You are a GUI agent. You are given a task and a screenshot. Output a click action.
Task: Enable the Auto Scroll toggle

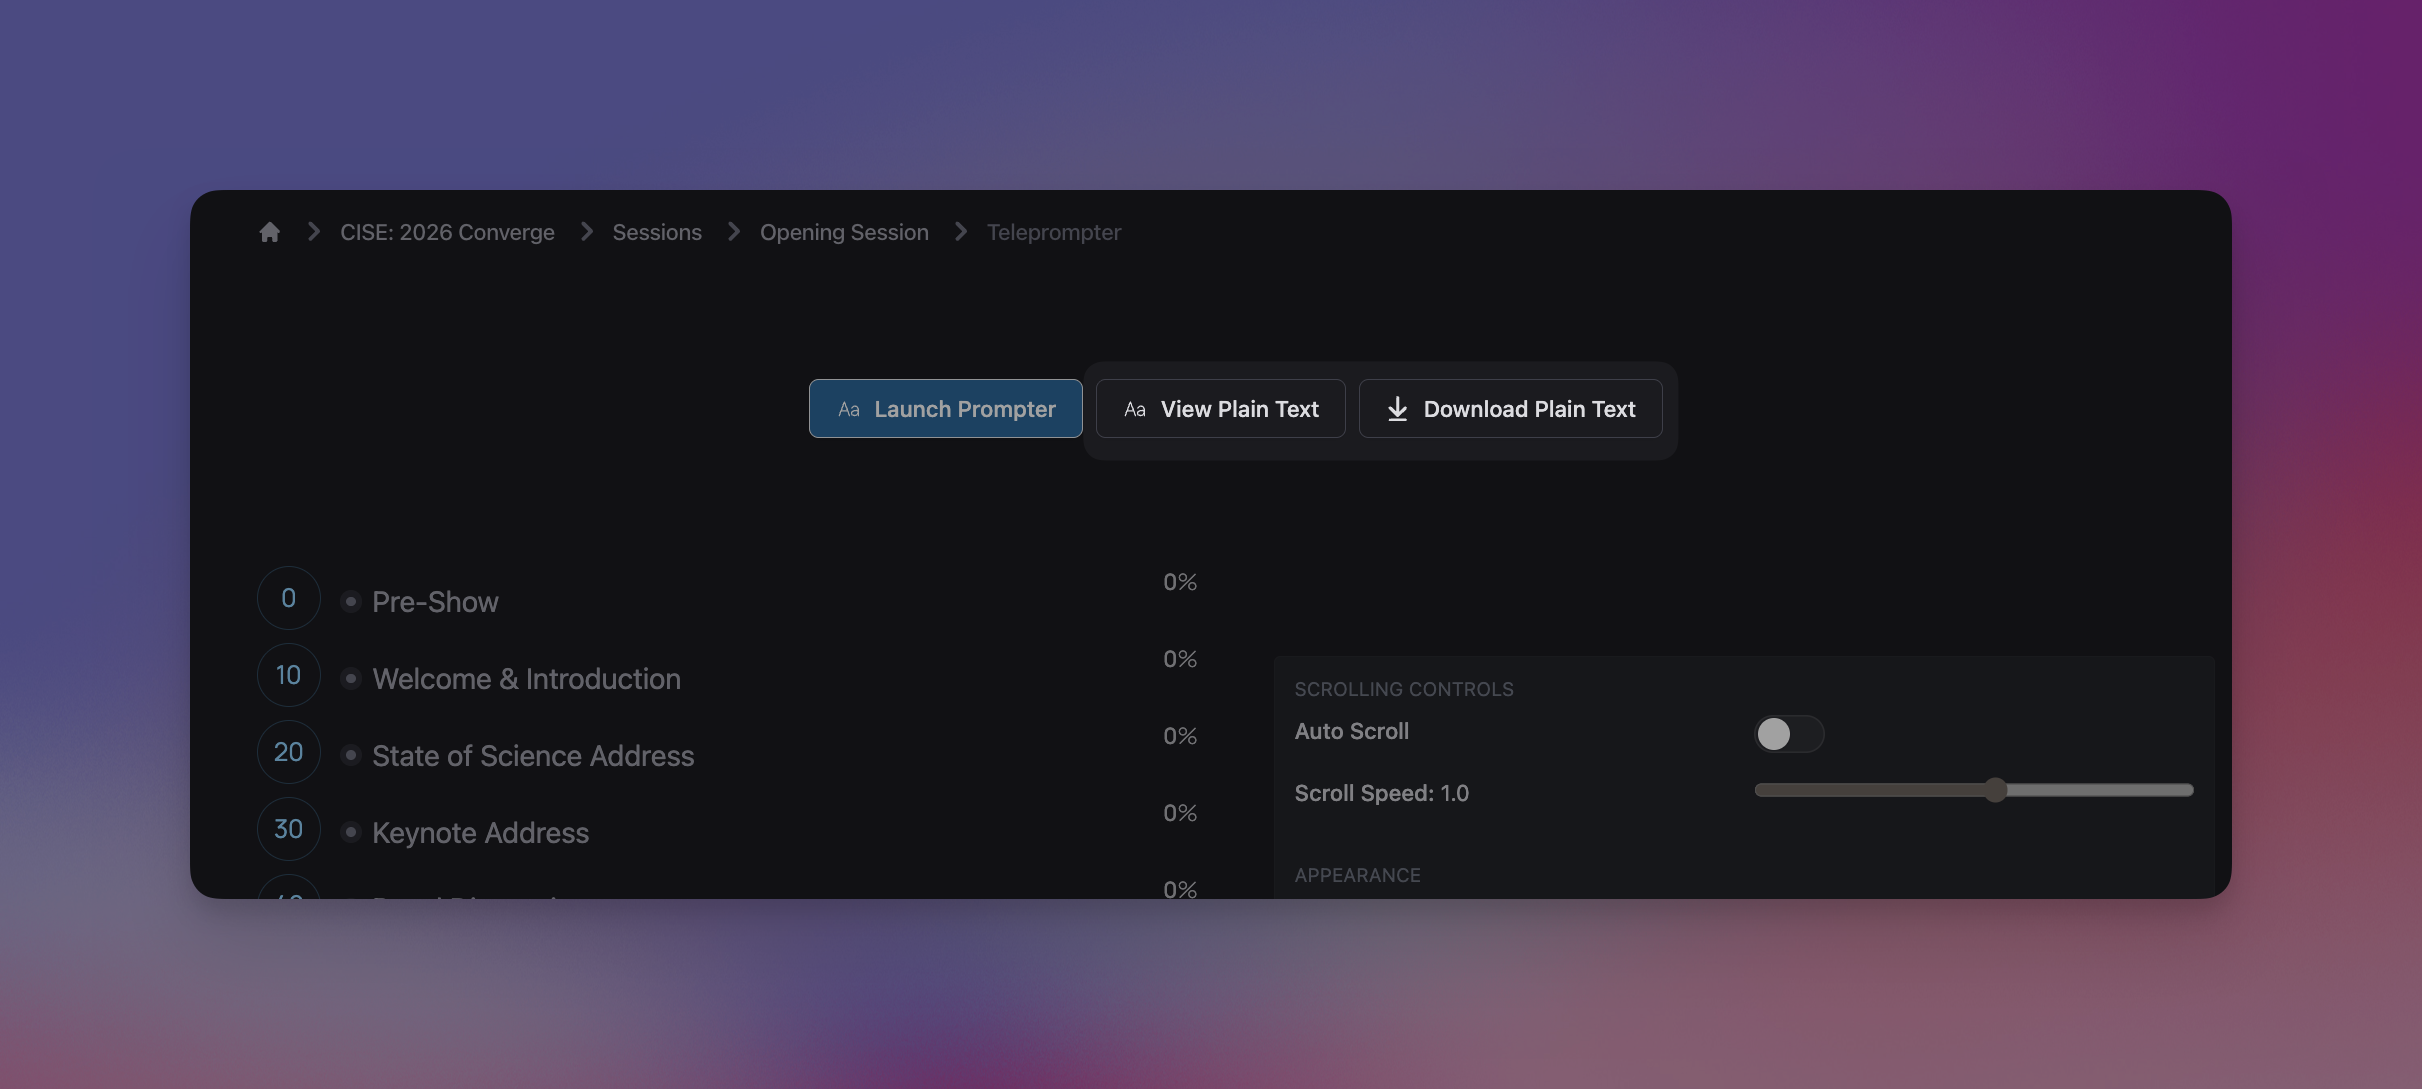(1788, 734)
